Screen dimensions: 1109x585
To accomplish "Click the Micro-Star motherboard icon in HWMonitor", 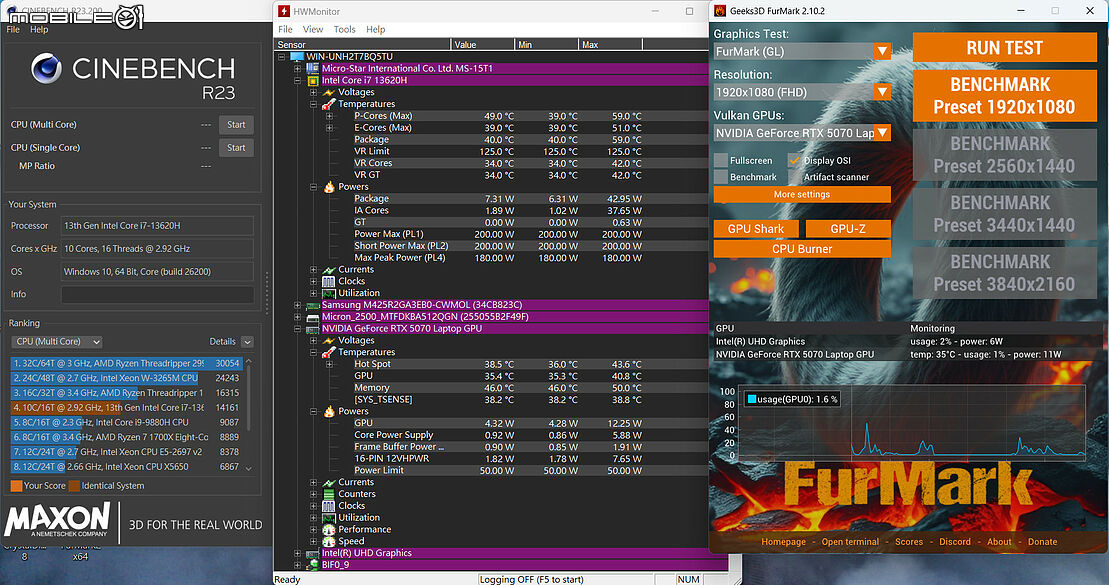I will tap(313, 69).
